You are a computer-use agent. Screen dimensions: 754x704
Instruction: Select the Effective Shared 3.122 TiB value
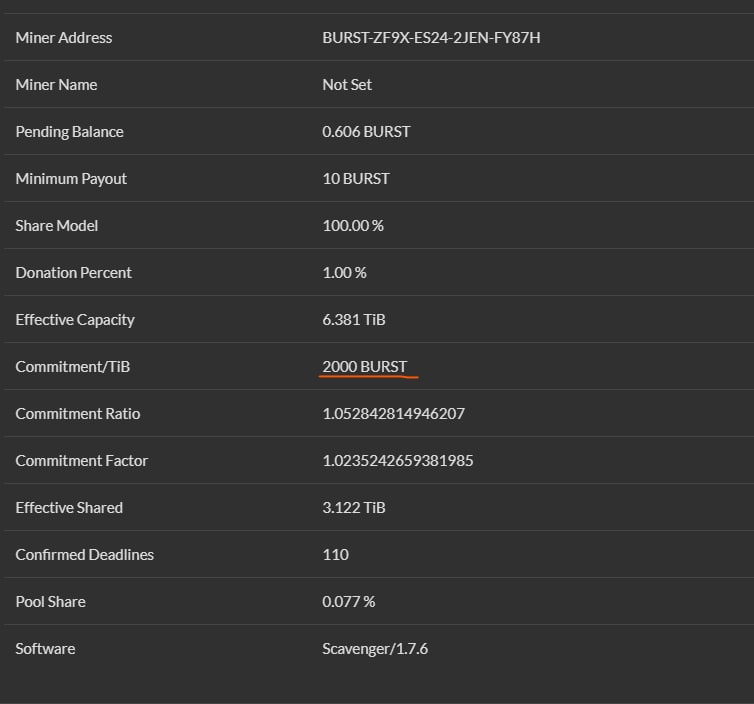(x=354, y=508)
